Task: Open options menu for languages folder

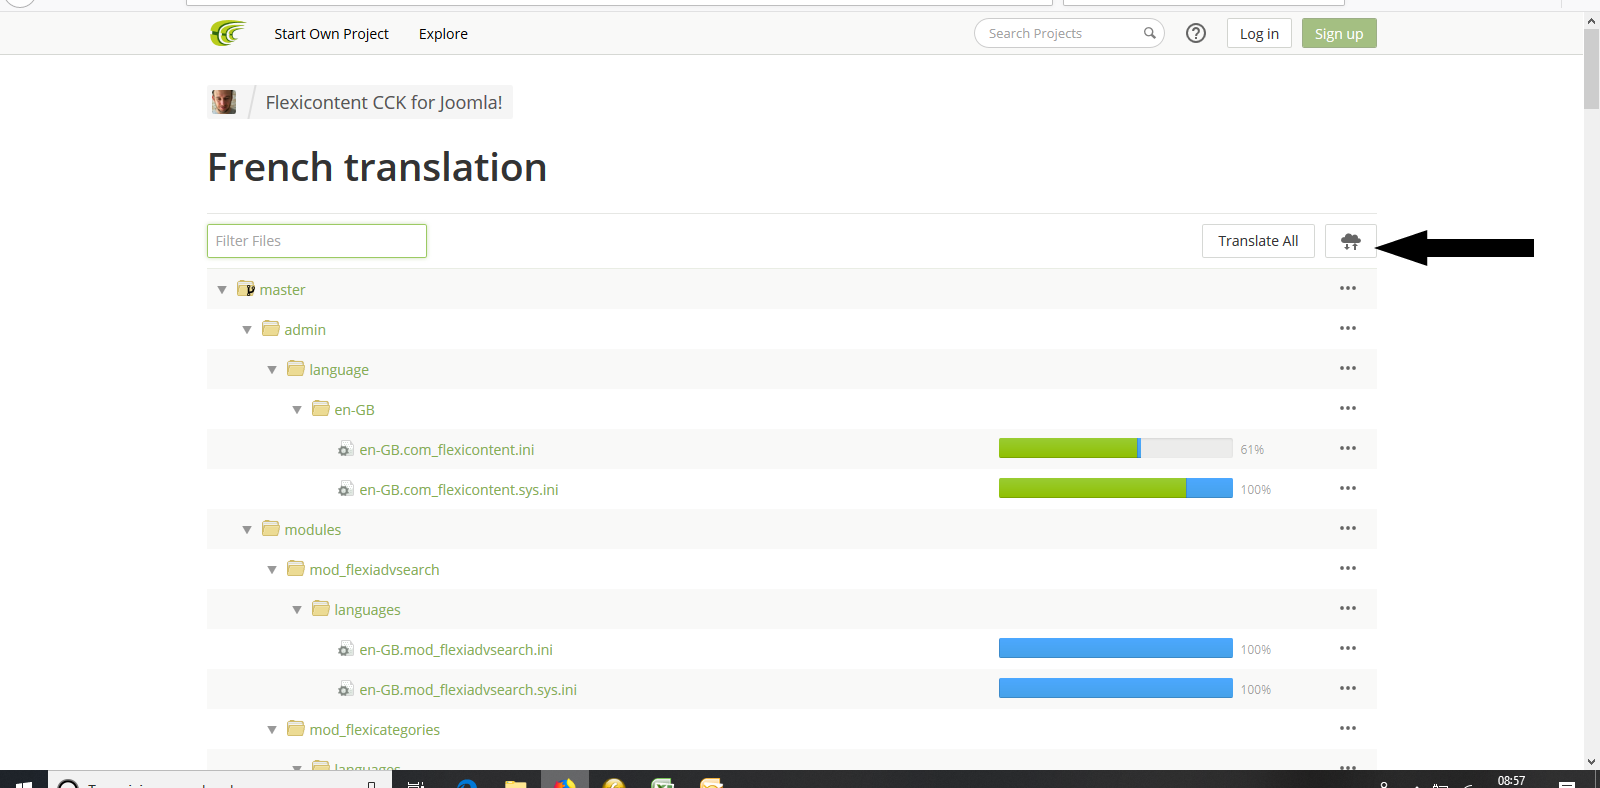Action: click(x=1348, y=608)
